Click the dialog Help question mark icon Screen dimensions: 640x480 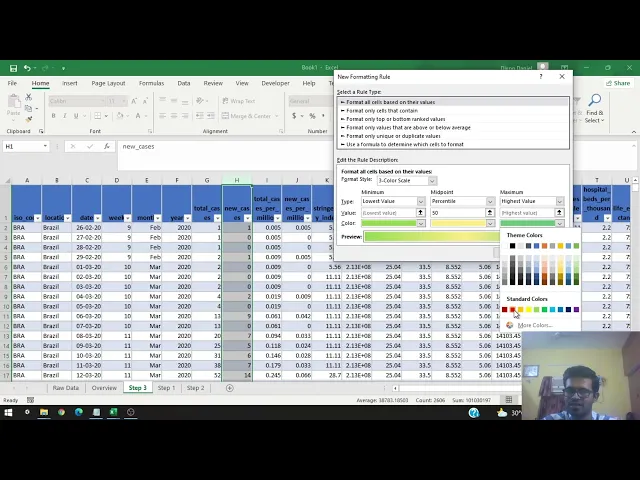pyautogui.click(x=541, y=76)
